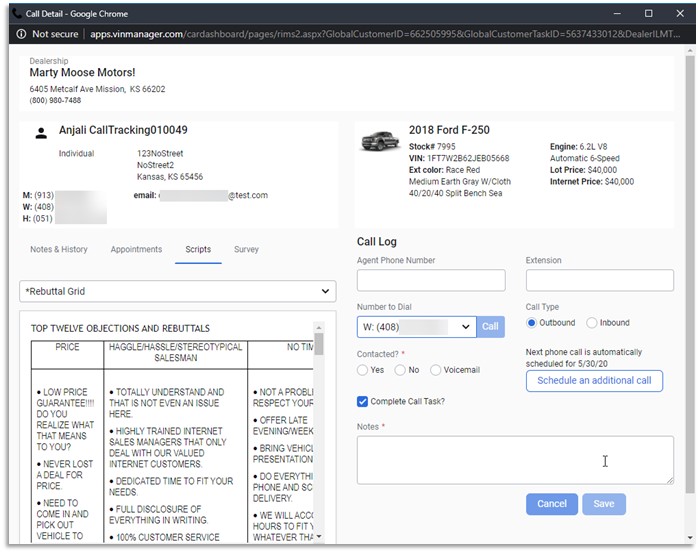Click Schedule an additional call button

(594, 381)
